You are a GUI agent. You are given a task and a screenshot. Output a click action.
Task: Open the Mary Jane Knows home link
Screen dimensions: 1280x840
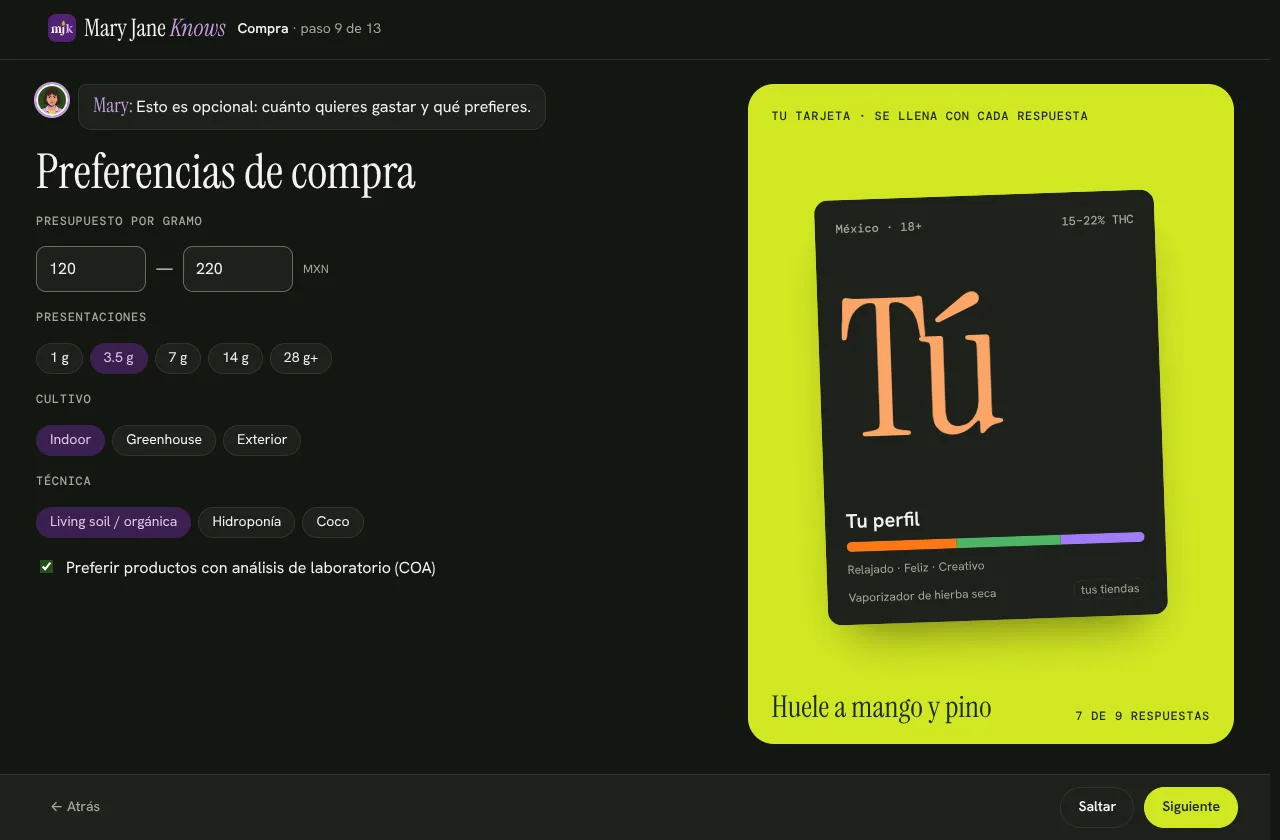click(137, 28)
